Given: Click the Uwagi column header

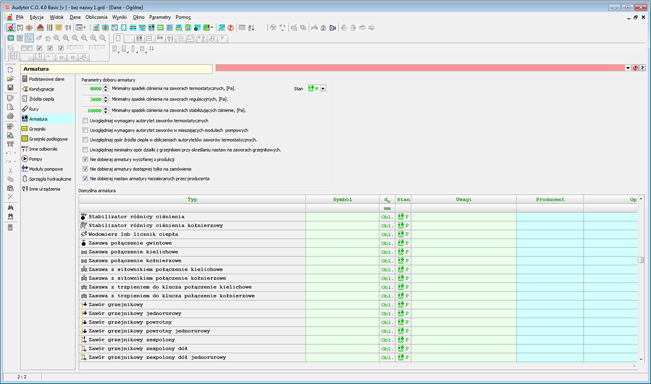Looking at the screenshot, I should pyautogui.click(x=464, y=199).
